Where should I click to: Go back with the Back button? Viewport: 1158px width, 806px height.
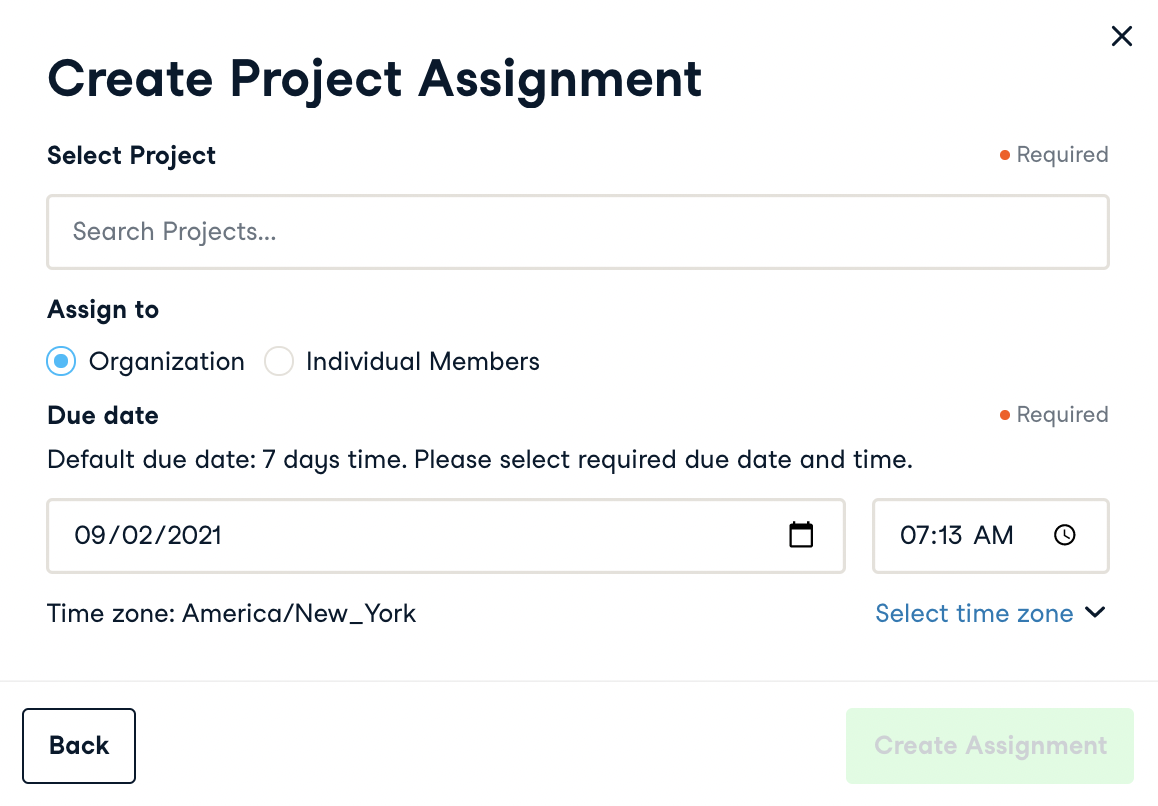[79, 746]
